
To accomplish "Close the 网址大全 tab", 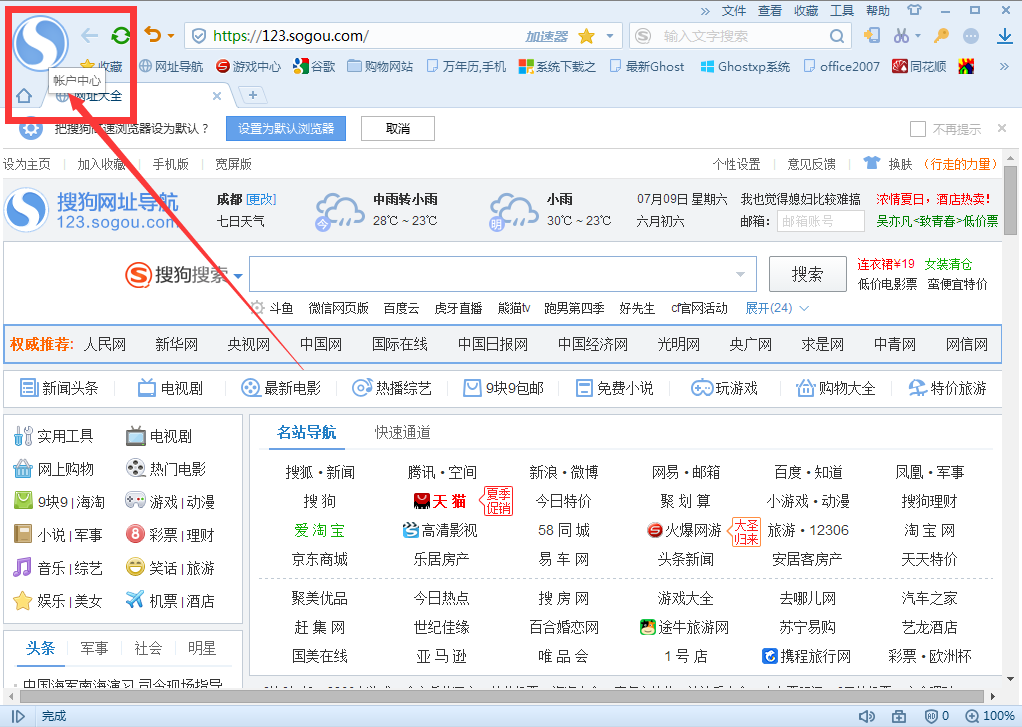I will tap(217, 96).
